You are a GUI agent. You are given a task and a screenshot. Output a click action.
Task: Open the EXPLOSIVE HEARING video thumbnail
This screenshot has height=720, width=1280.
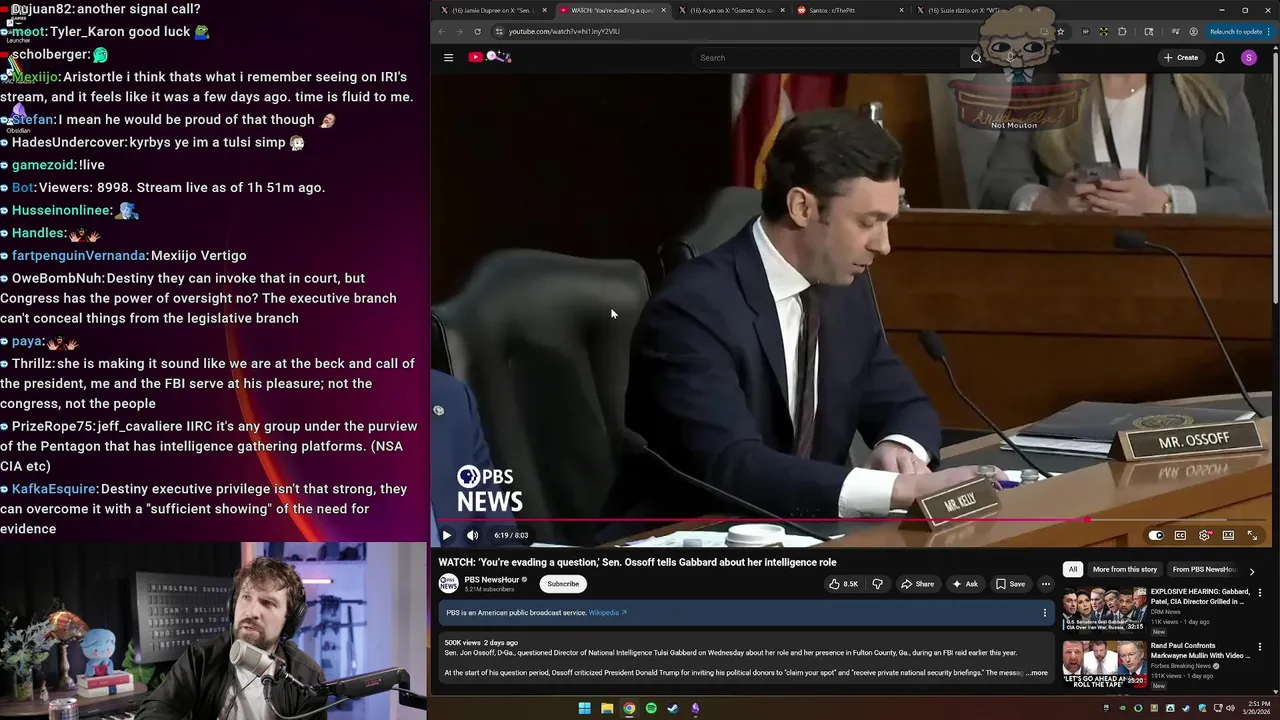[1105, 611]
